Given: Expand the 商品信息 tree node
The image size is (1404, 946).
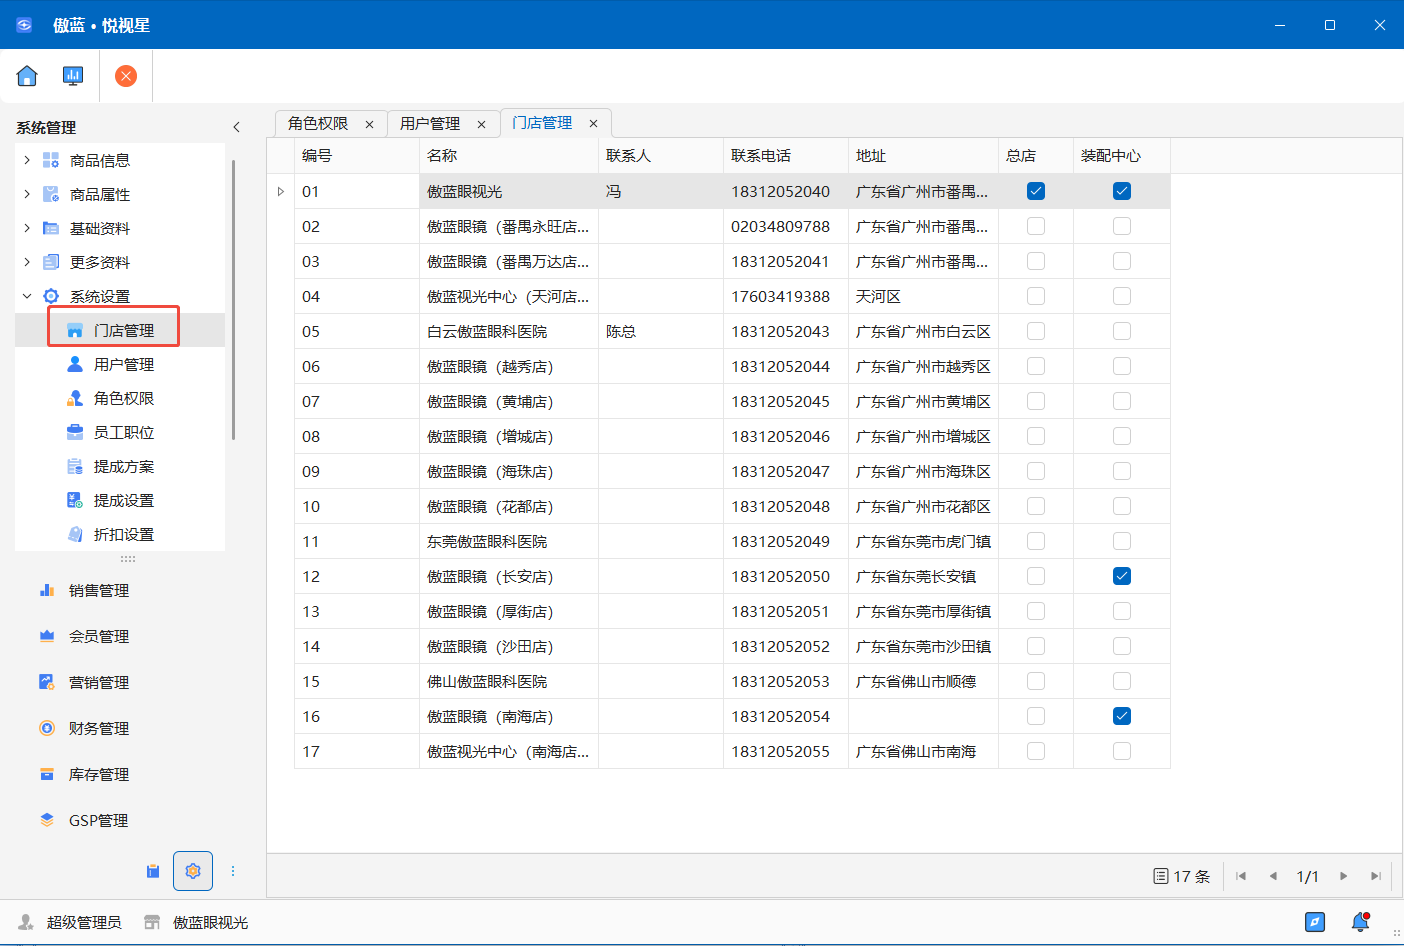Looking at the screenshot, I should pos(27,160).
